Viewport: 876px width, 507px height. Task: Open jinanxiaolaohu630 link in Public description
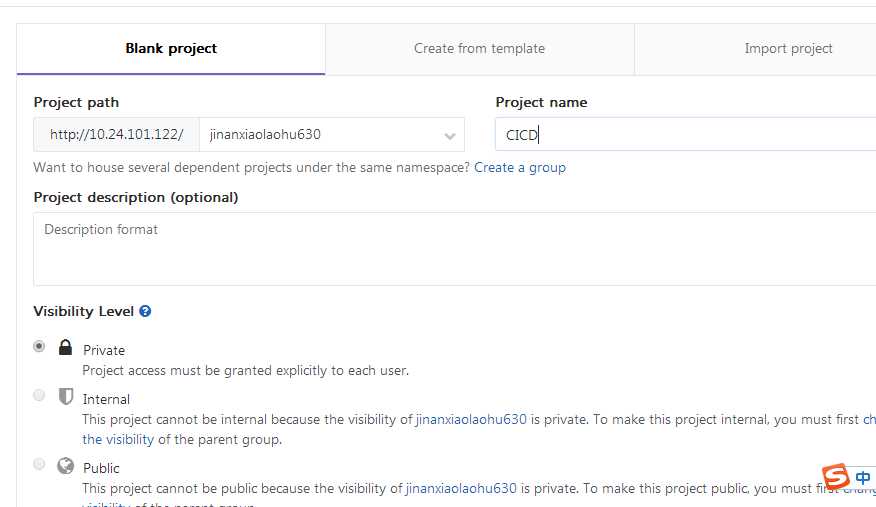coord(461,489)
